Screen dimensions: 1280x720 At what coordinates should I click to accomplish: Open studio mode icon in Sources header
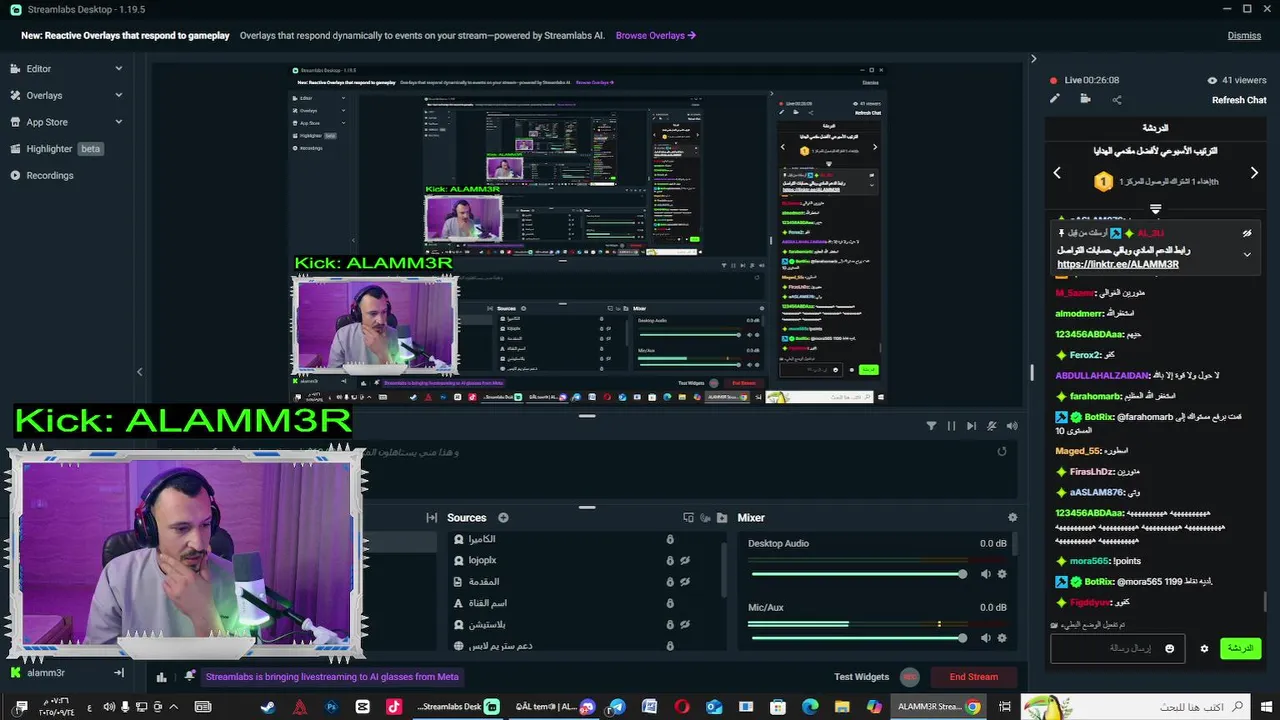click(688, 517)
